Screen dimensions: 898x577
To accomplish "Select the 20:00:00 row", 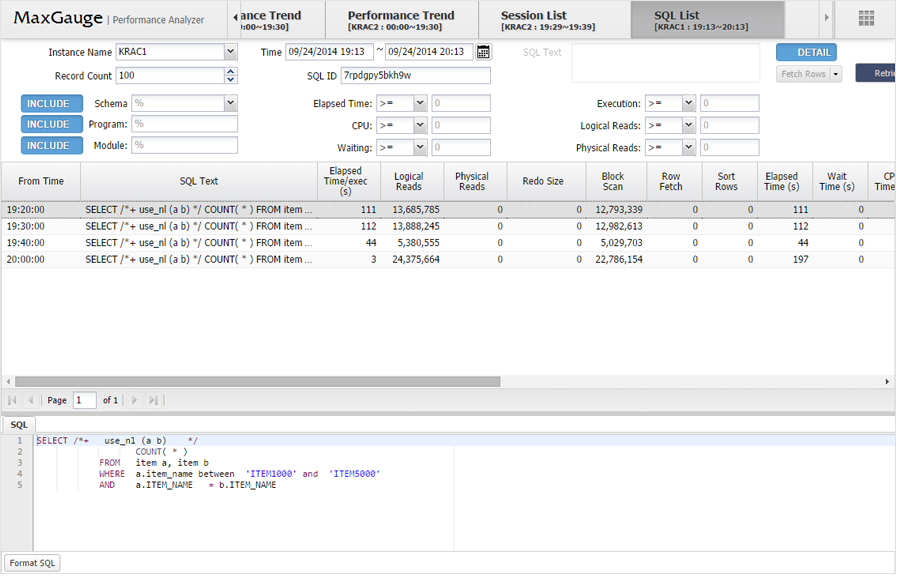I will click(448, 260).
